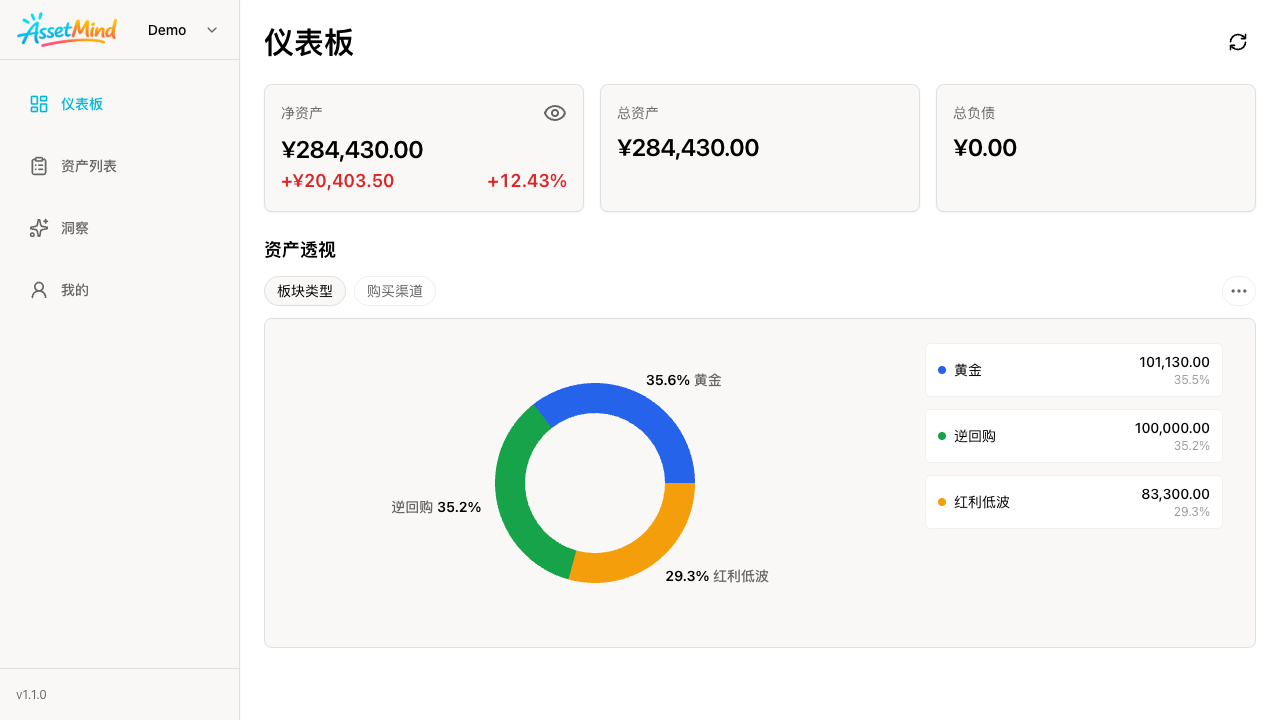Image resolution: width=1280 pixels, height=720 pixels.
Task: Open the 黄金 legend row
Action: pyautogui.click(x=1073, y=370)
